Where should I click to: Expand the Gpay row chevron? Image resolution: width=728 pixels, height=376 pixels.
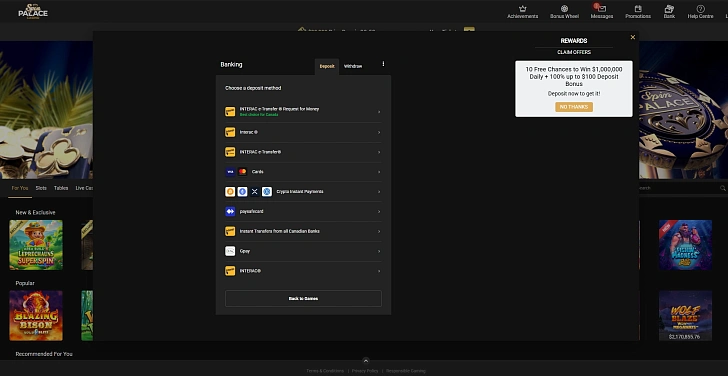(379, 251)
